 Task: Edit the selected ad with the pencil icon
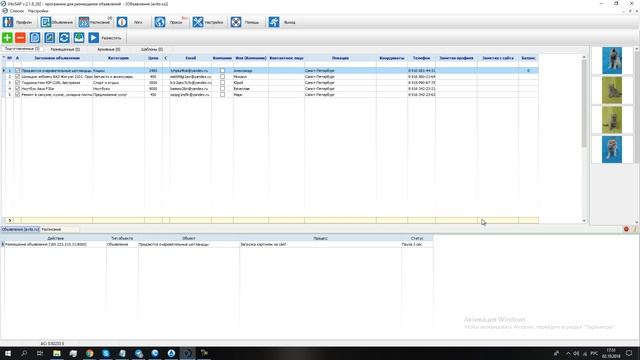coord(49,38)
